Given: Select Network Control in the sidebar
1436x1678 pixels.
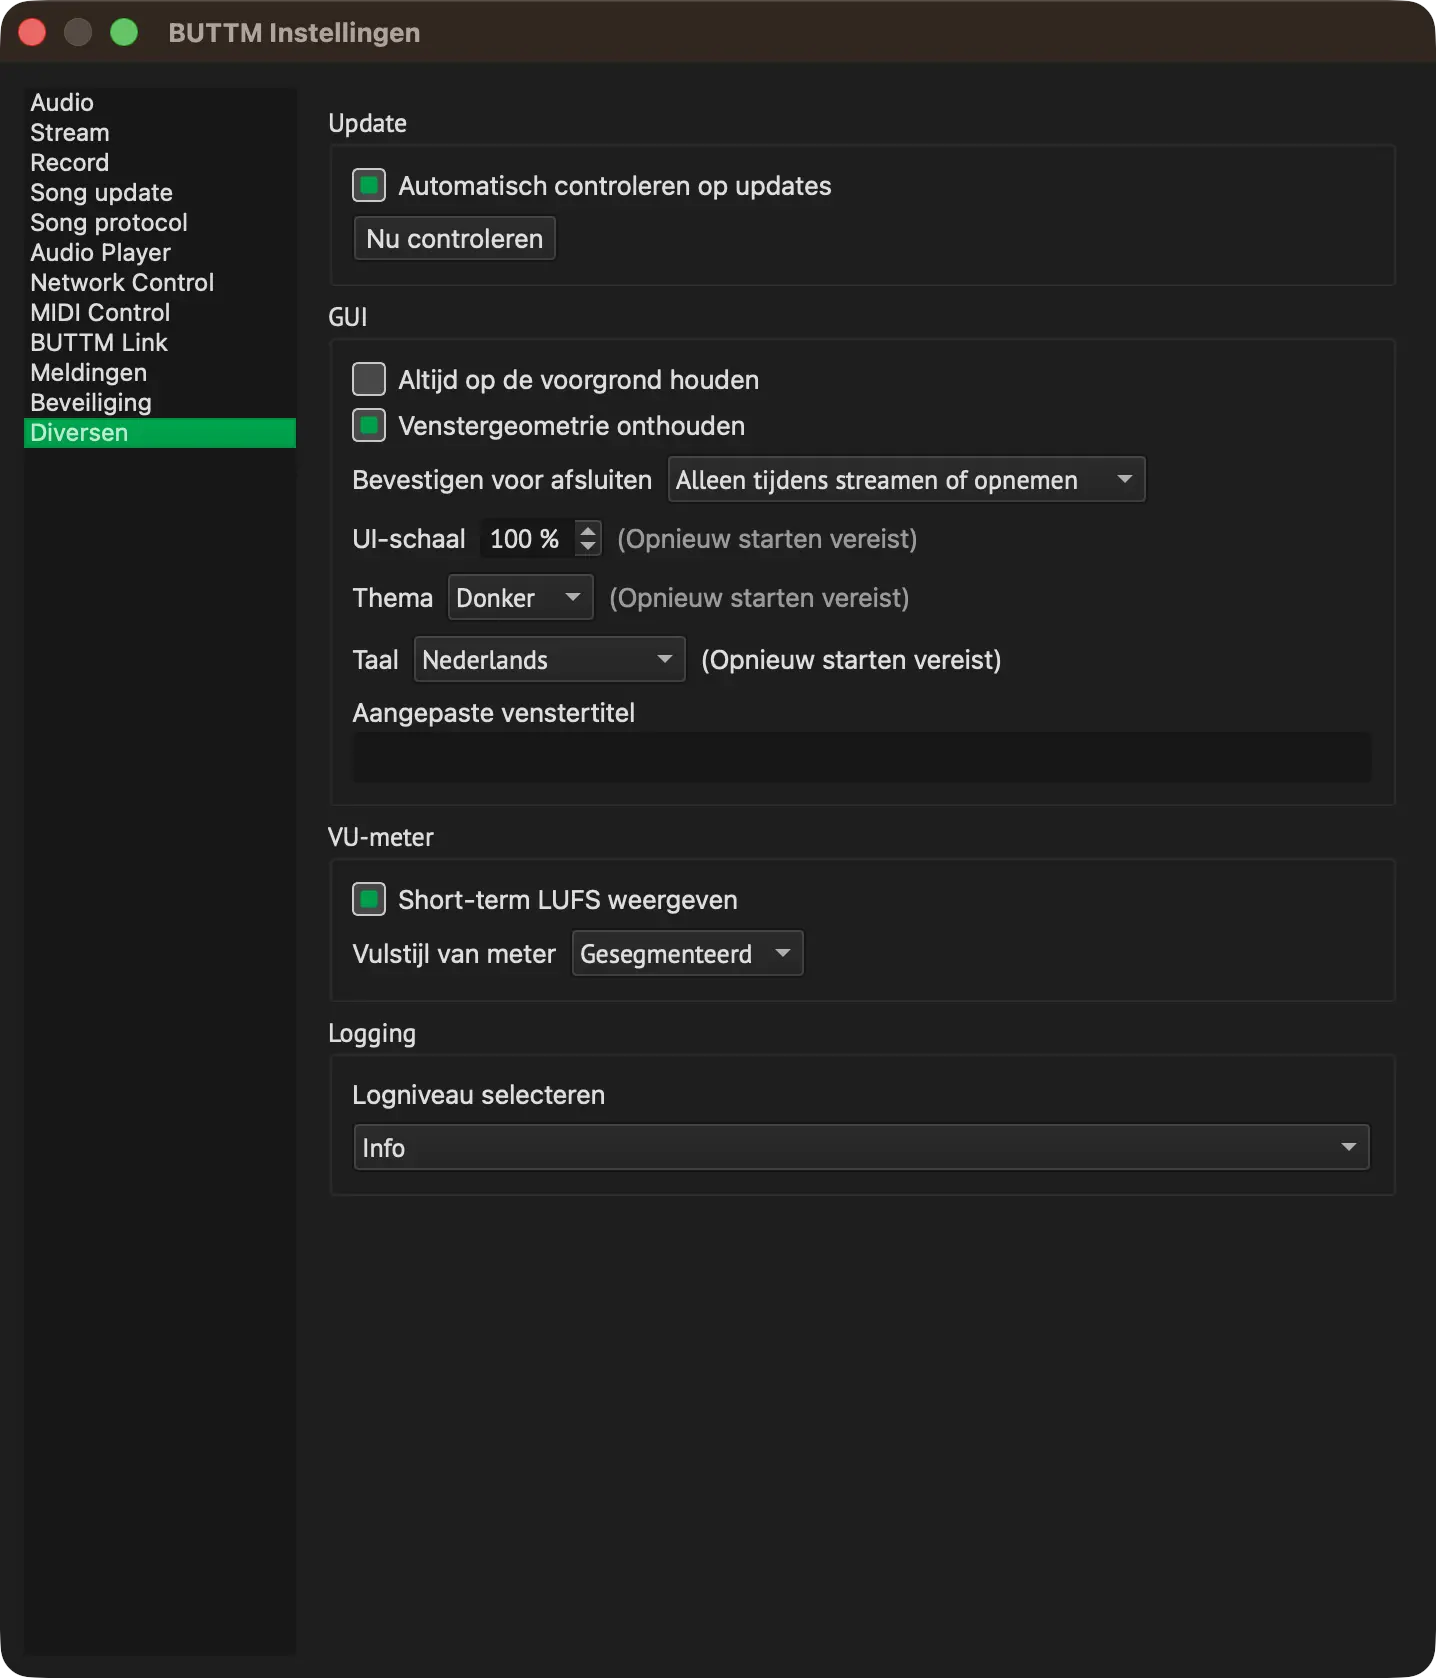Looking at the screenshot, I should 160,283.
